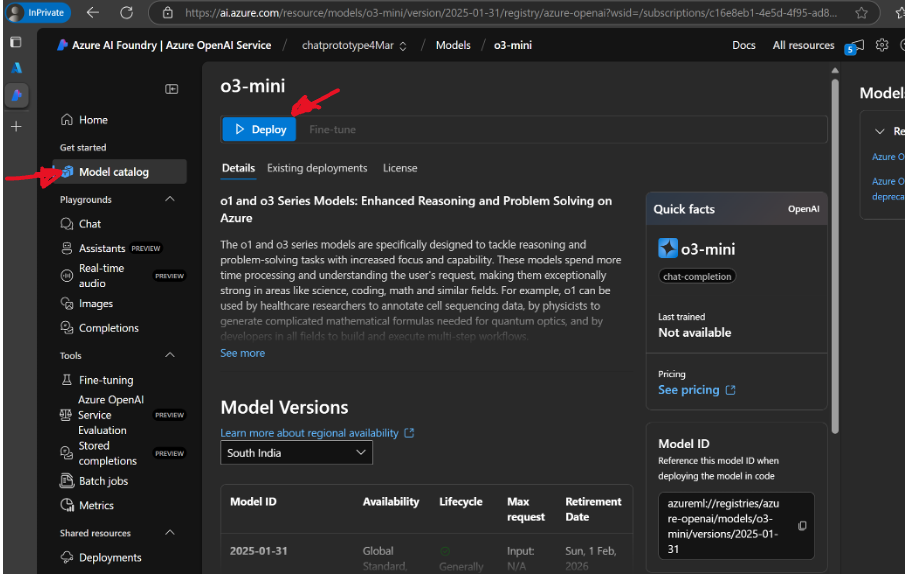Open the Chat playground

pos(81,224)
